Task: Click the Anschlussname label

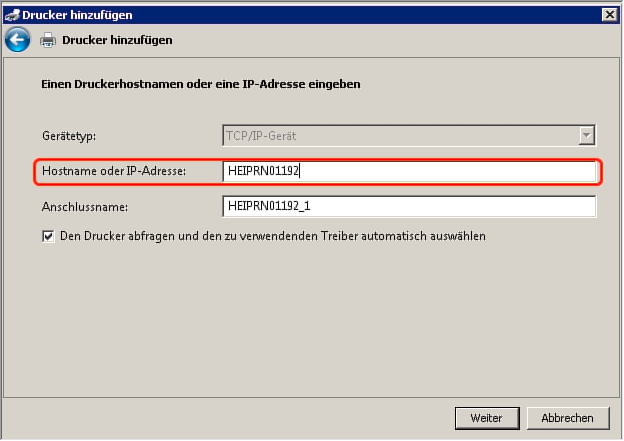Action: (86, 206)
